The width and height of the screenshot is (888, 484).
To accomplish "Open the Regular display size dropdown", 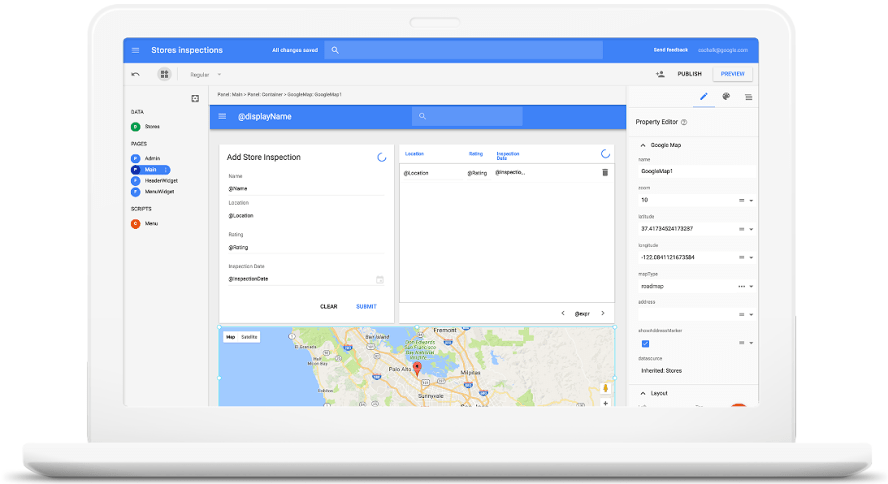I will (206, 75).
